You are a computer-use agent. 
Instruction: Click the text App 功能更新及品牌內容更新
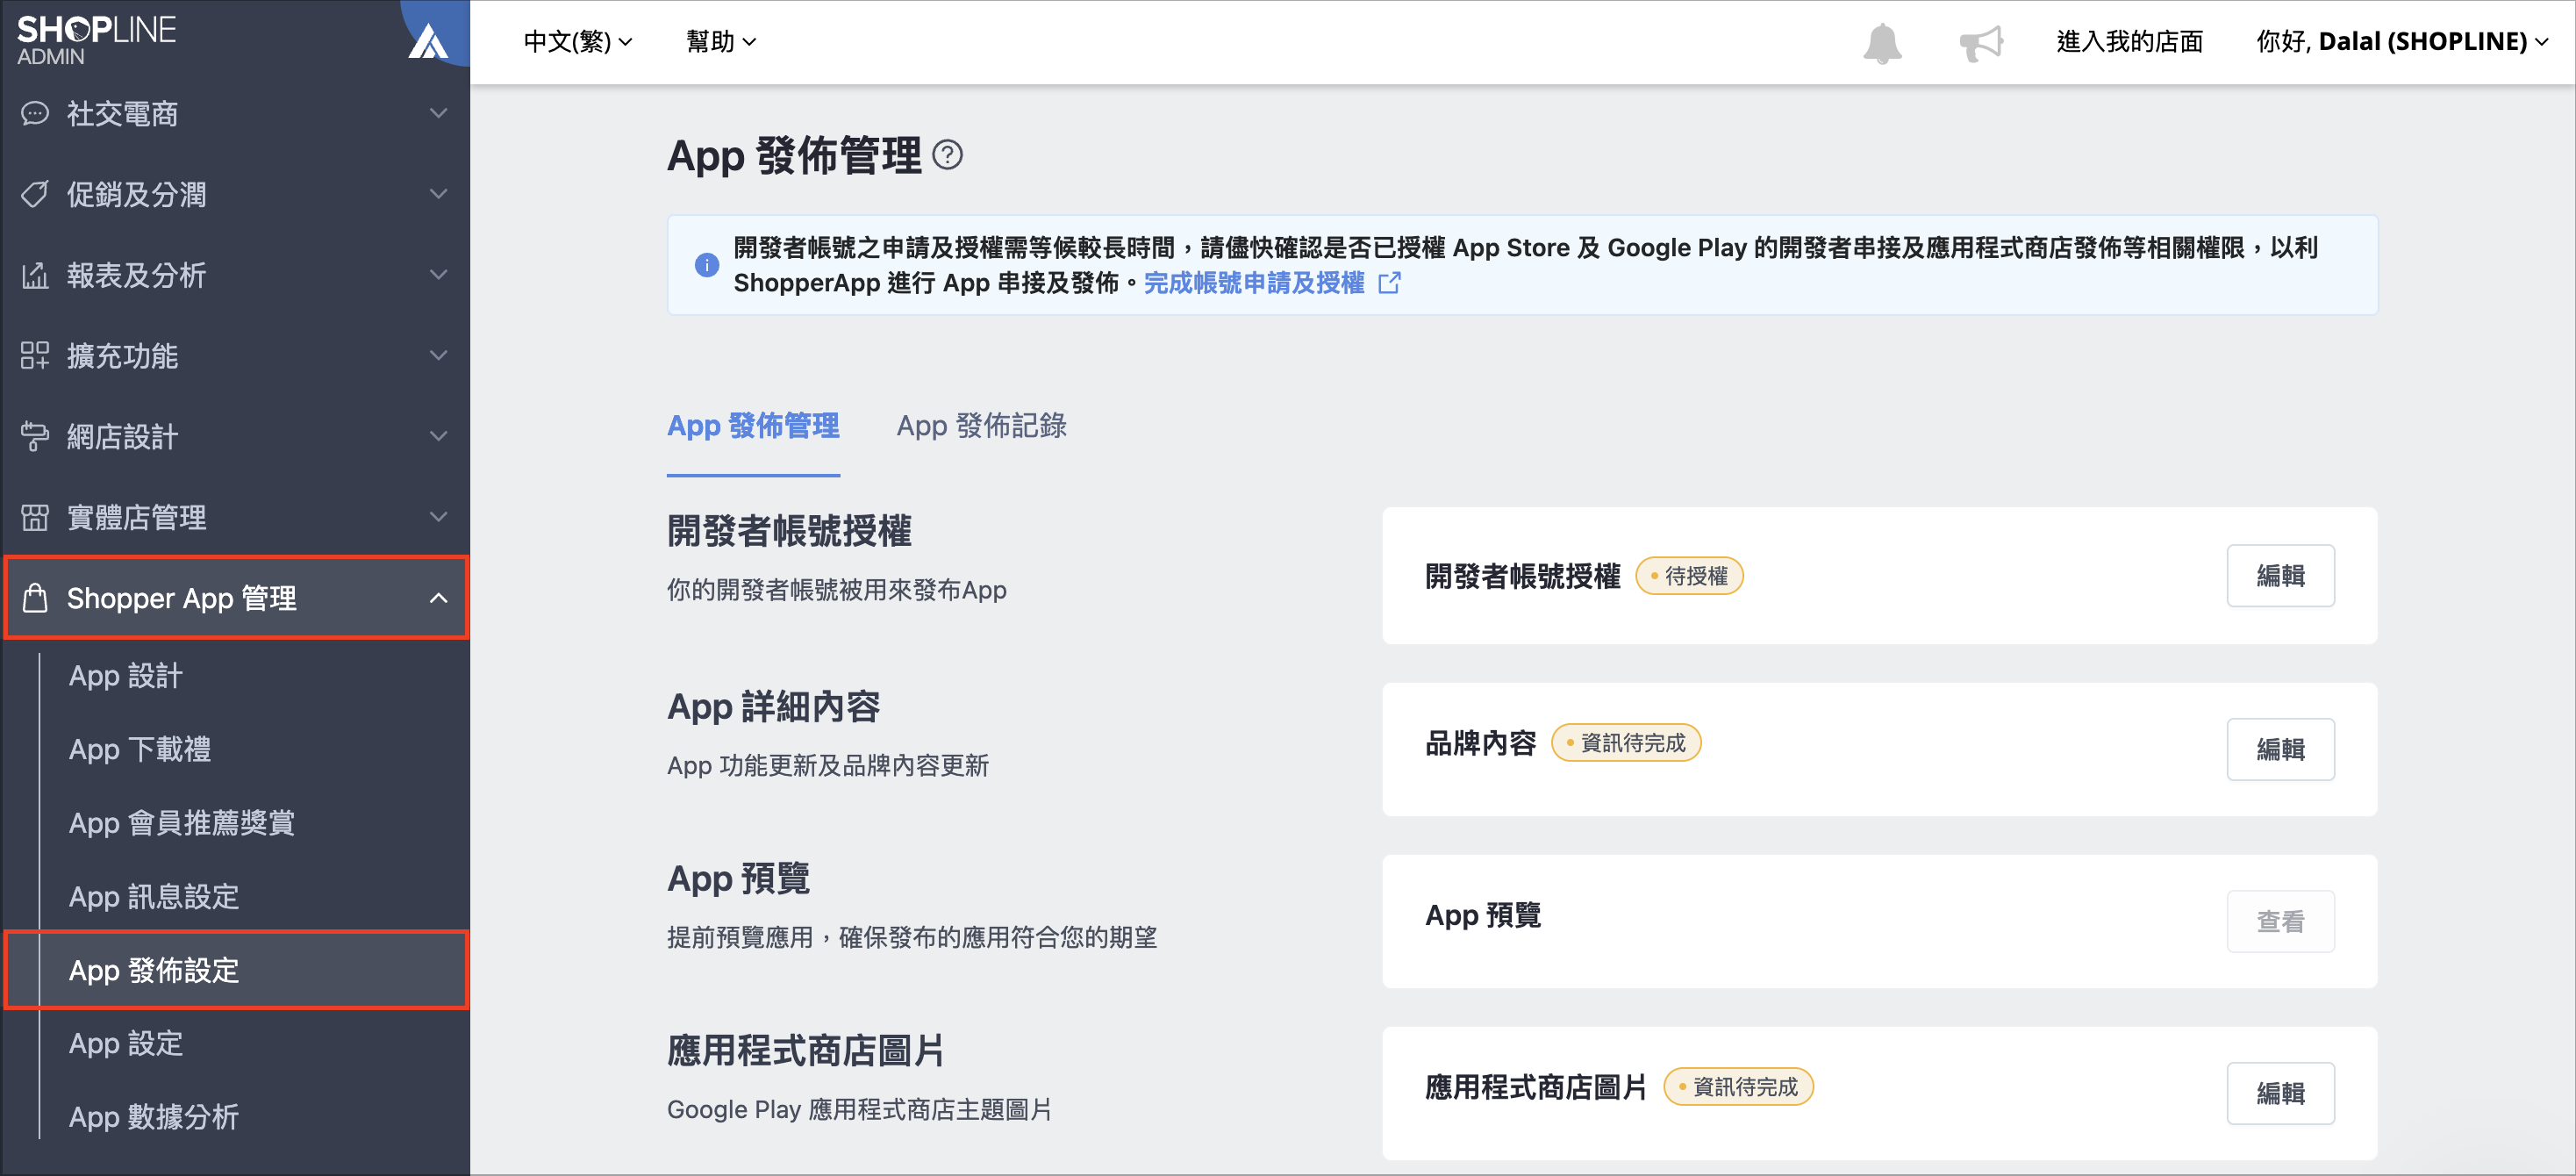827,766
